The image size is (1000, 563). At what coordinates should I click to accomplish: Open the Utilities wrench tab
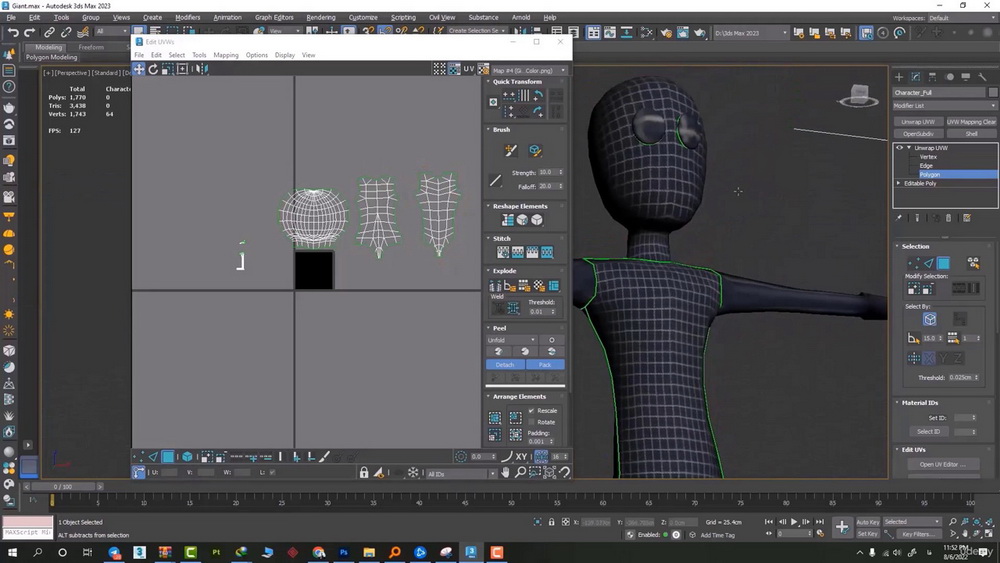pyautogui.click(x=982, y=77)
